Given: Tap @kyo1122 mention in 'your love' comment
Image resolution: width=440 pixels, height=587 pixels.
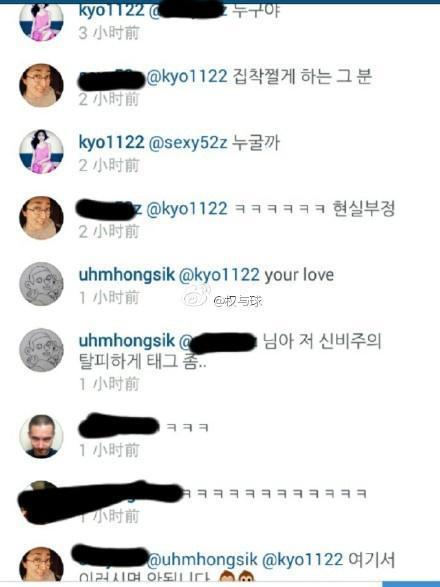Looking at the screenshot, I should coord(219,275).
